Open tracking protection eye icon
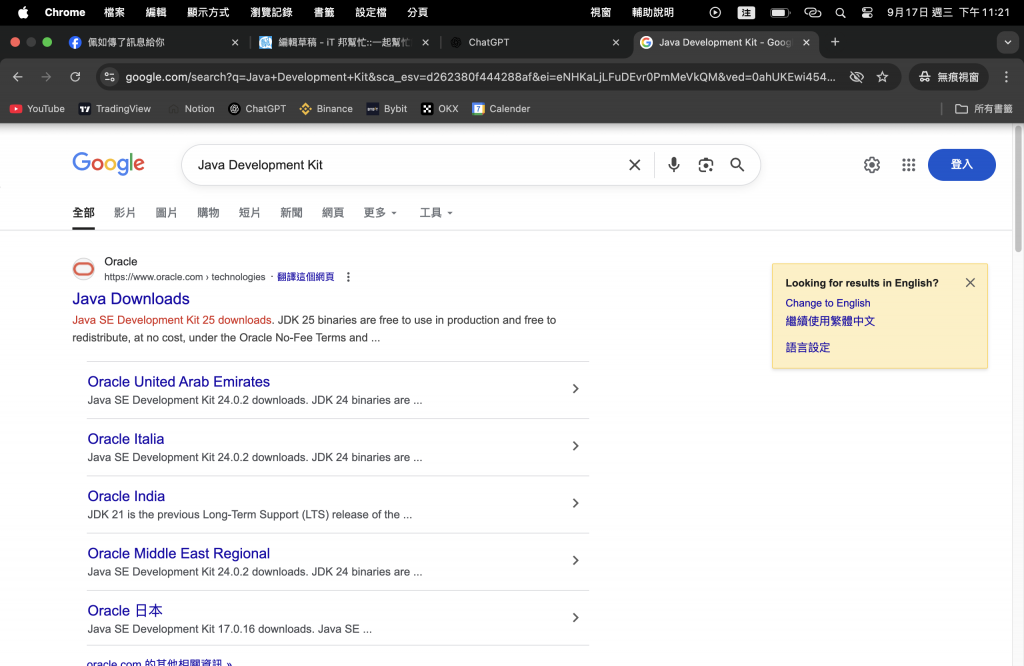Image resolution: width=1024 pixels, height=666 pixels. [x=856, y=77]
